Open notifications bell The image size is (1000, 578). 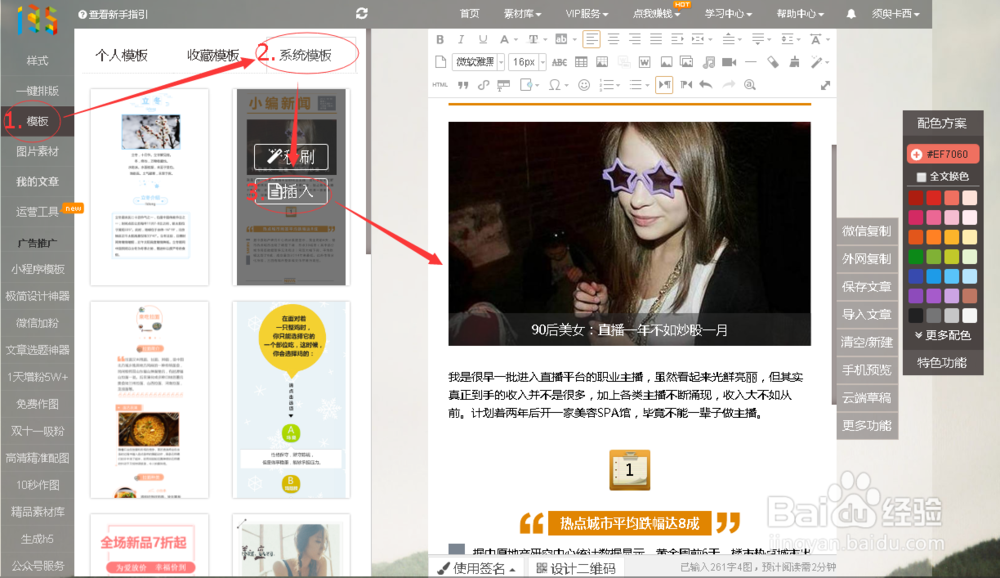[851, 13]
